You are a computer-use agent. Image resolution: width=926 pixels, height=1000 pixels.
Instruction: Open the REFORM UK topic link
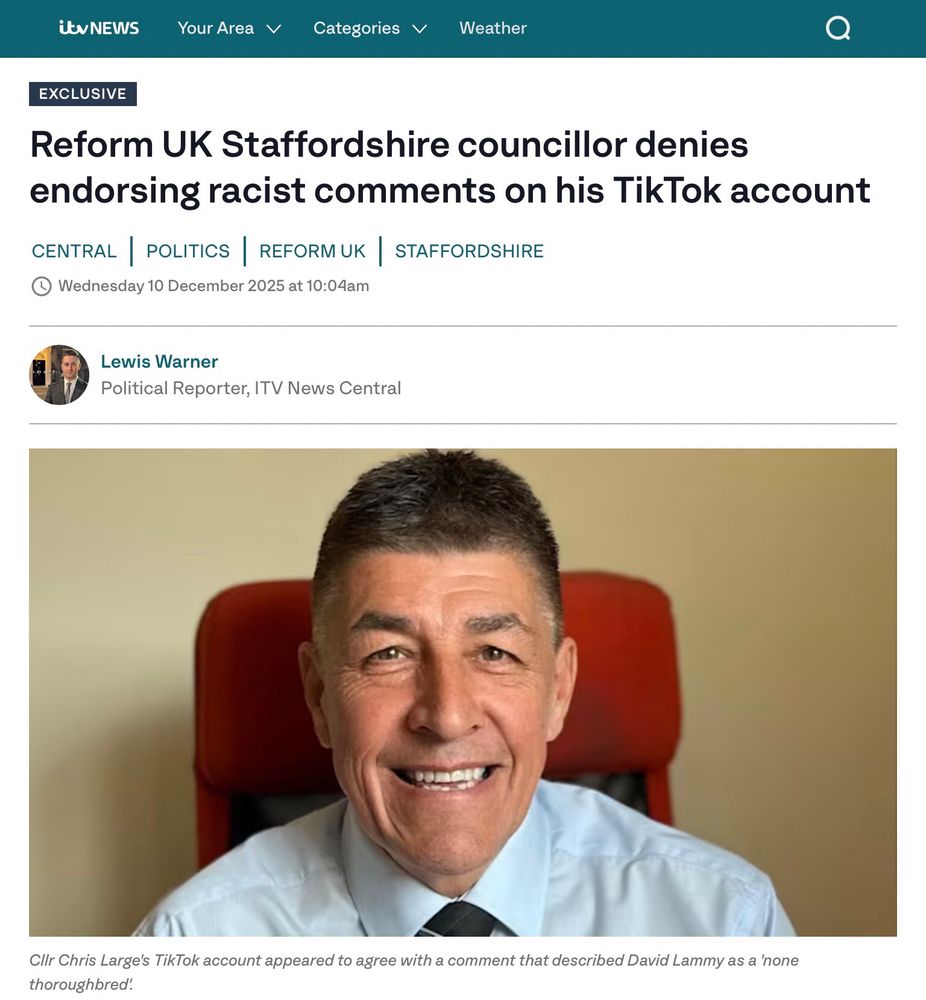pos(312,251)
